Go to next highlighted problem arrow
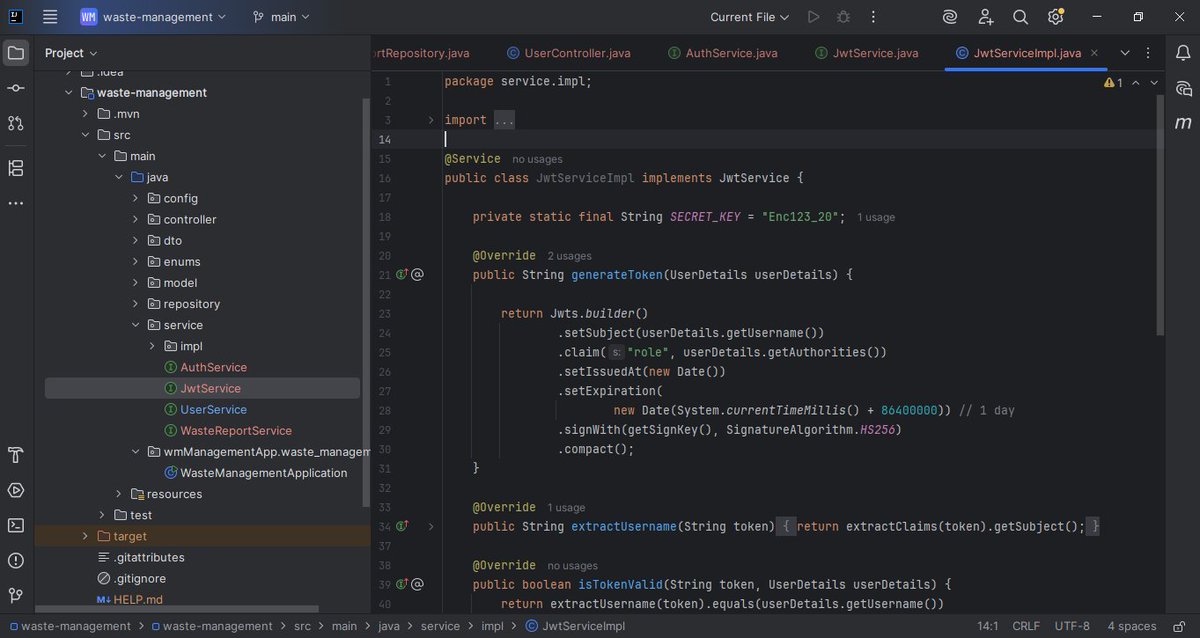Image resolution: width=1200 pixels, height=638 pixels. (1154, 83)
